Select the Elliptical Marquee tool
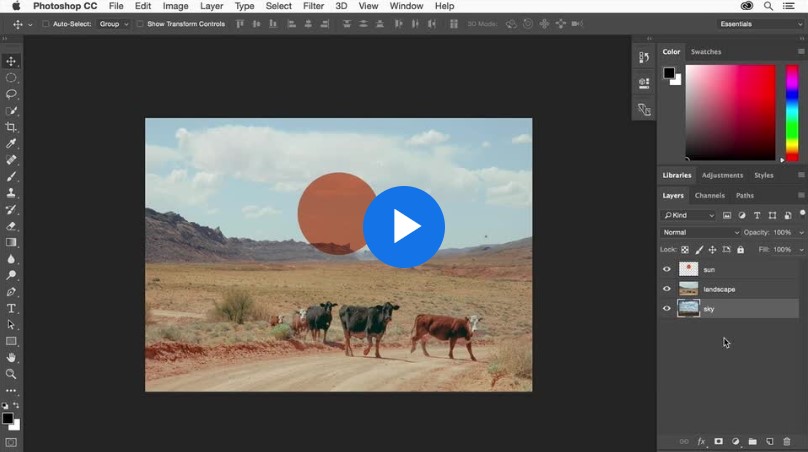 click(x=11, y=78)
